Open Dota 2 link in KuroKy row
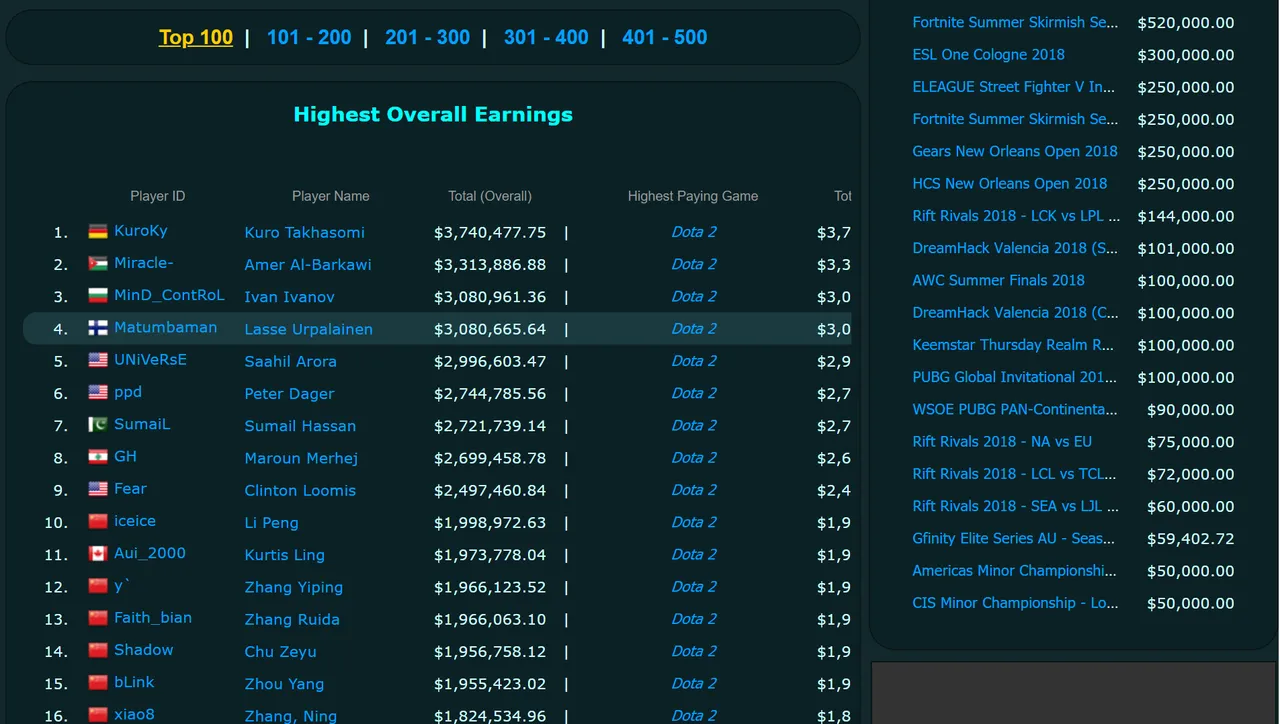The image size is (1280, 724). click(694, 232)
